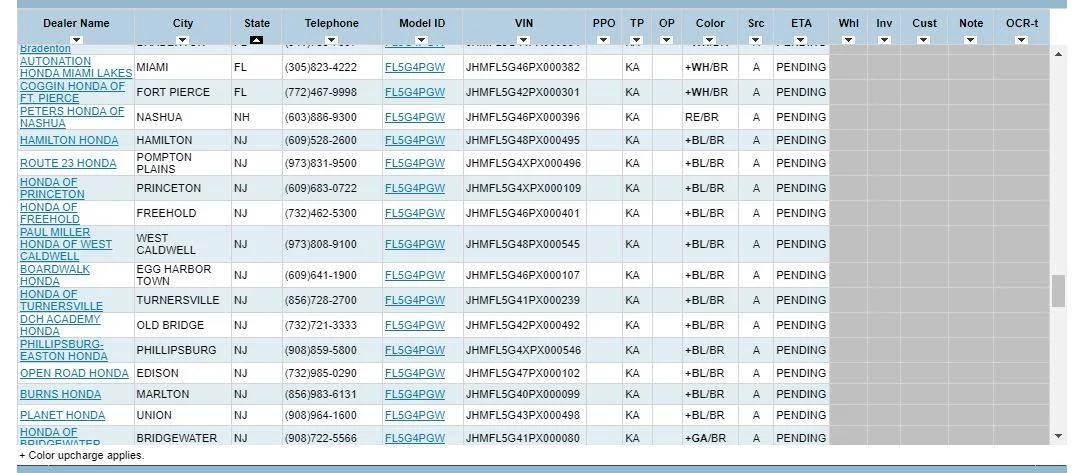The width and height of the screenshot is (1082, 473).
Task: Open the TP column filter dropdown
Action: point(636,40)
